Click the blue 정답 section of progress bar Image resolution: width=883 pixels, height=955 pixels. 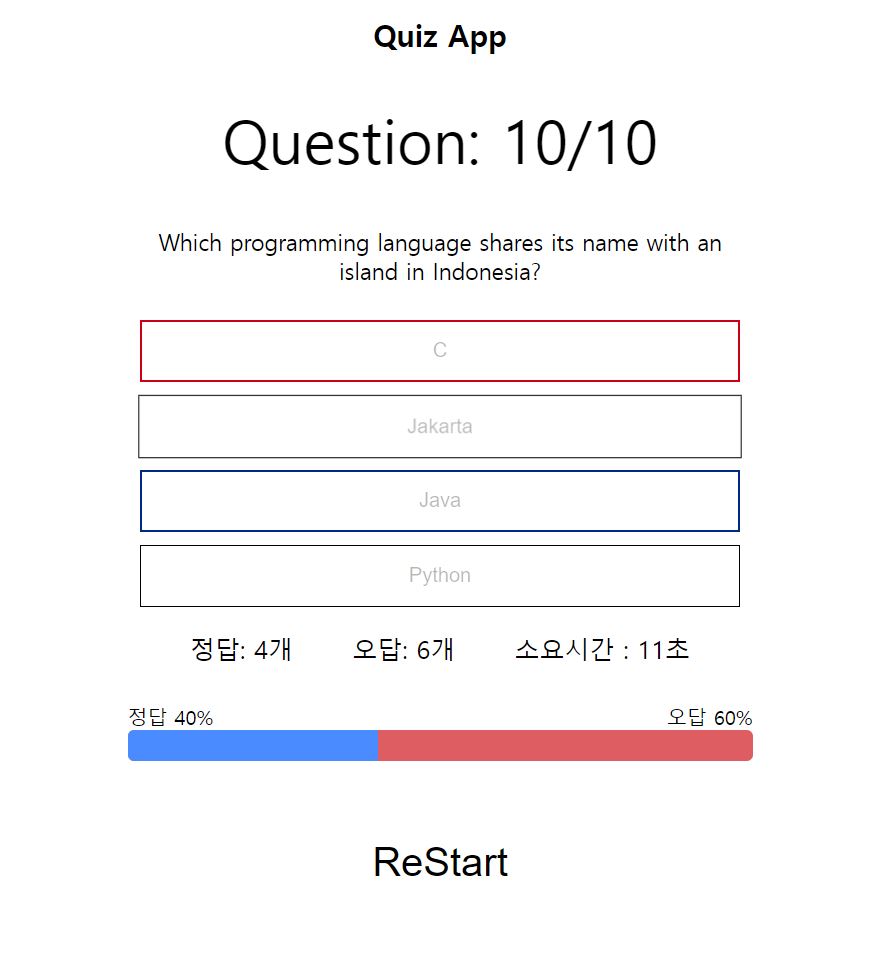pyautogui.click(x=250, y=745)
